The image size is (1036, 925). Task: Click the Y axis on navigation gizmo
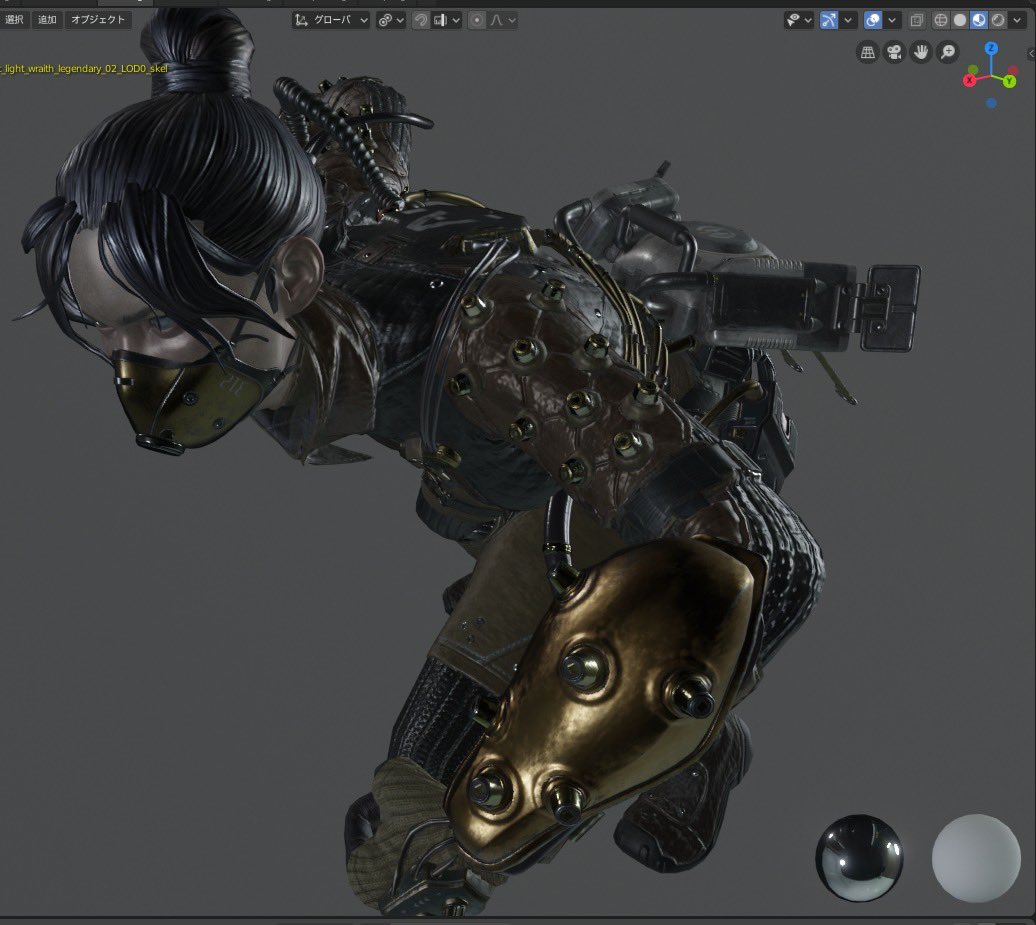point(1010,81)
